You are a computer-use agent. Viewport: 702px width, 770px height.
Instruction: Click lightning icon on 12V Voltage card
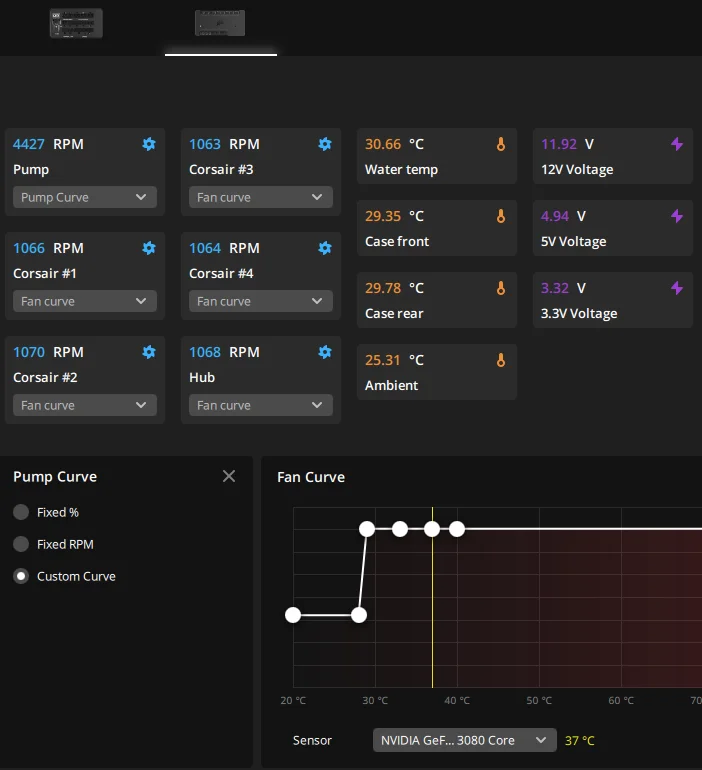click(x=677, y=144)
